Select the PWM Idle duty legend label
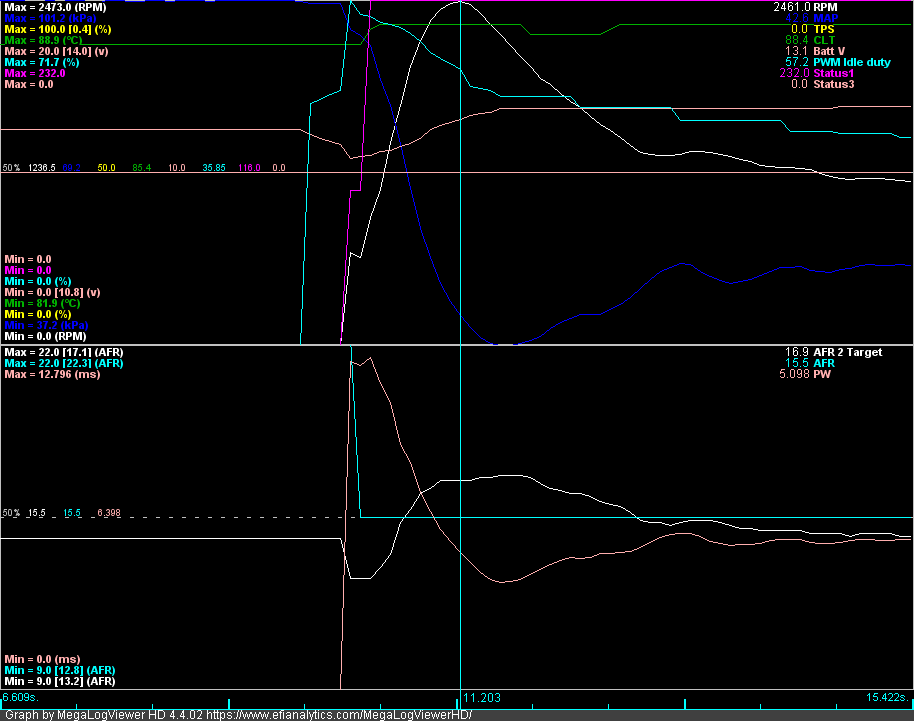The height and width of the screenshot is (721, 914). pyautogui.click(x=852, y=62)
